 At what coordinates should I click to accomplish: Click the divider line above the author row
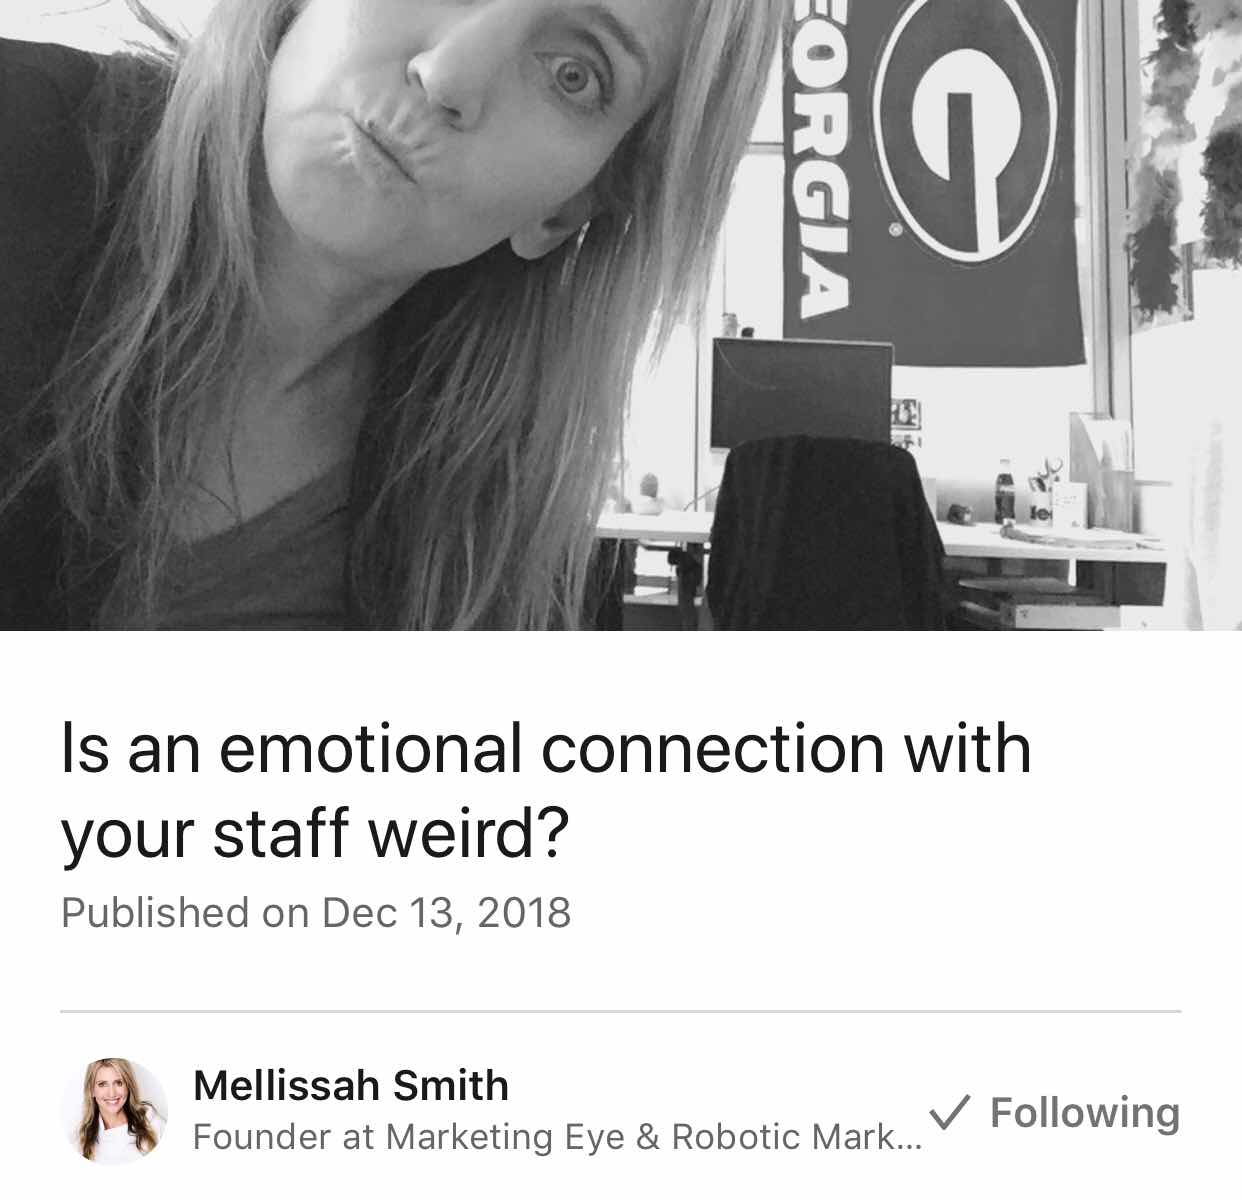[621, 1011]
